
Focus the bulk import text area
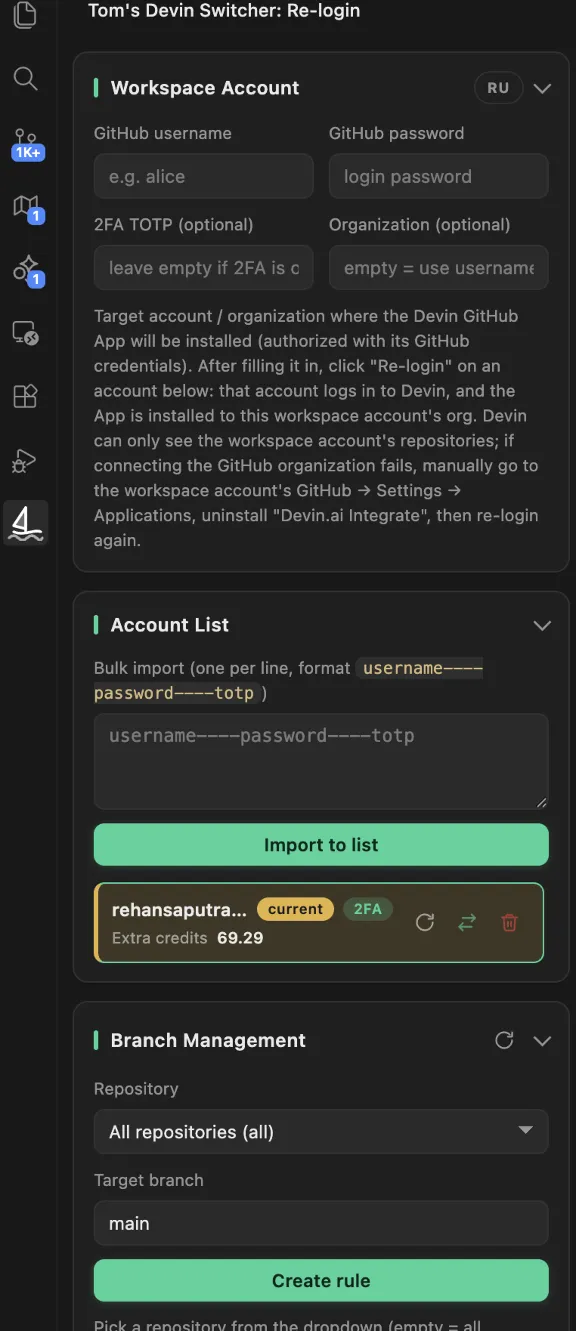pos(321,761)
